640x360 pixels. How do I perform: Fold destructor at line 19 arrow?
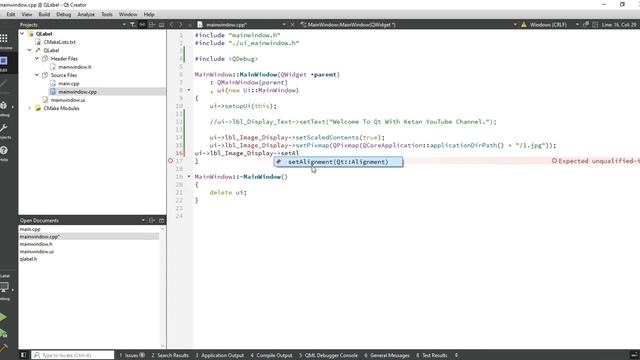tap(189, 177)
